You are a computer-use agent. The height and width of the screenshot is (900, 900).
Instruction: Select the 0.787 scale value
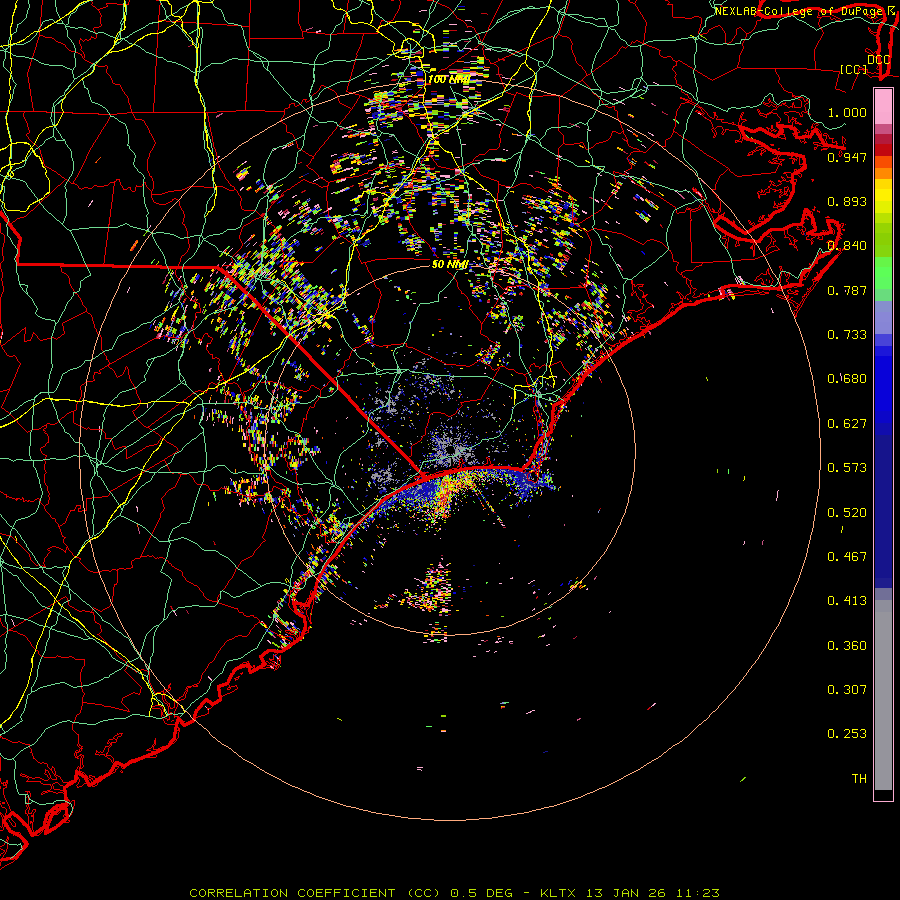click(847, 290)
